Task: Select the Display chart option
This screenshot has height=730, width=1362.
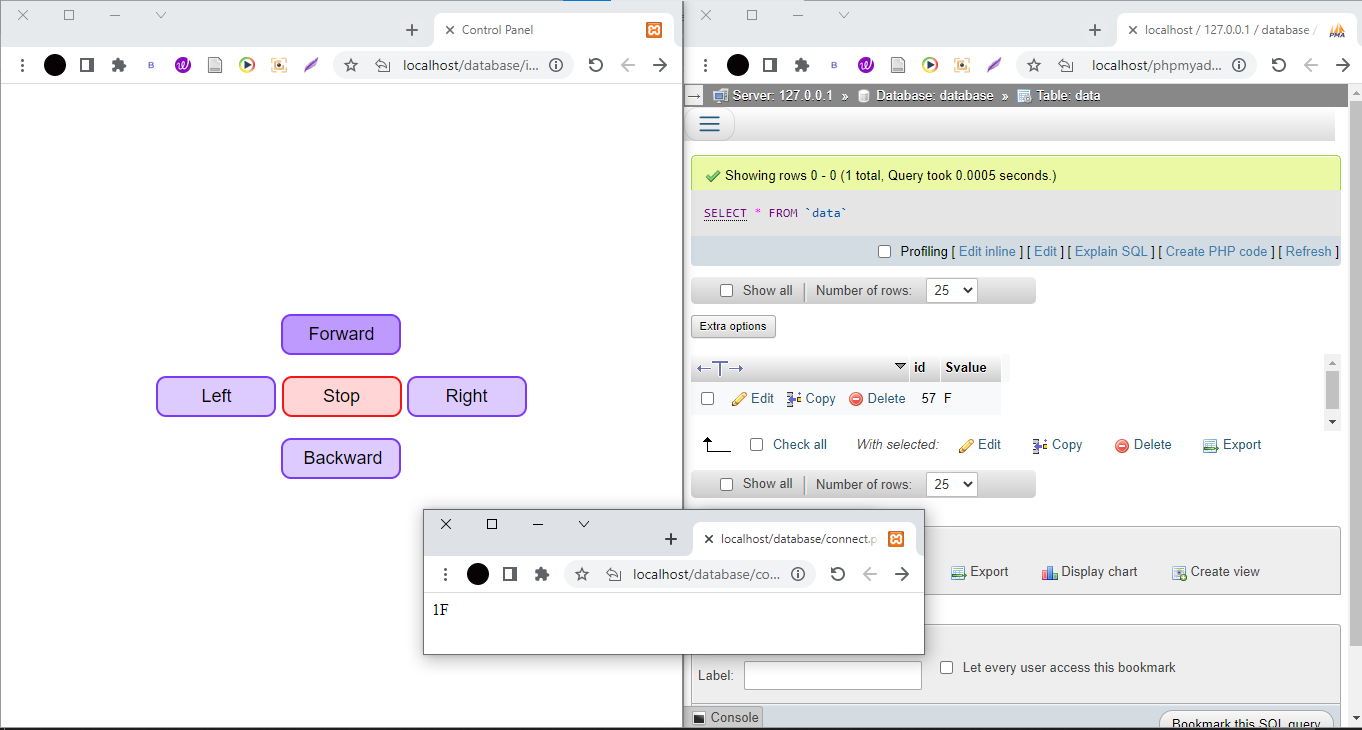Action: click(1089, 571)
